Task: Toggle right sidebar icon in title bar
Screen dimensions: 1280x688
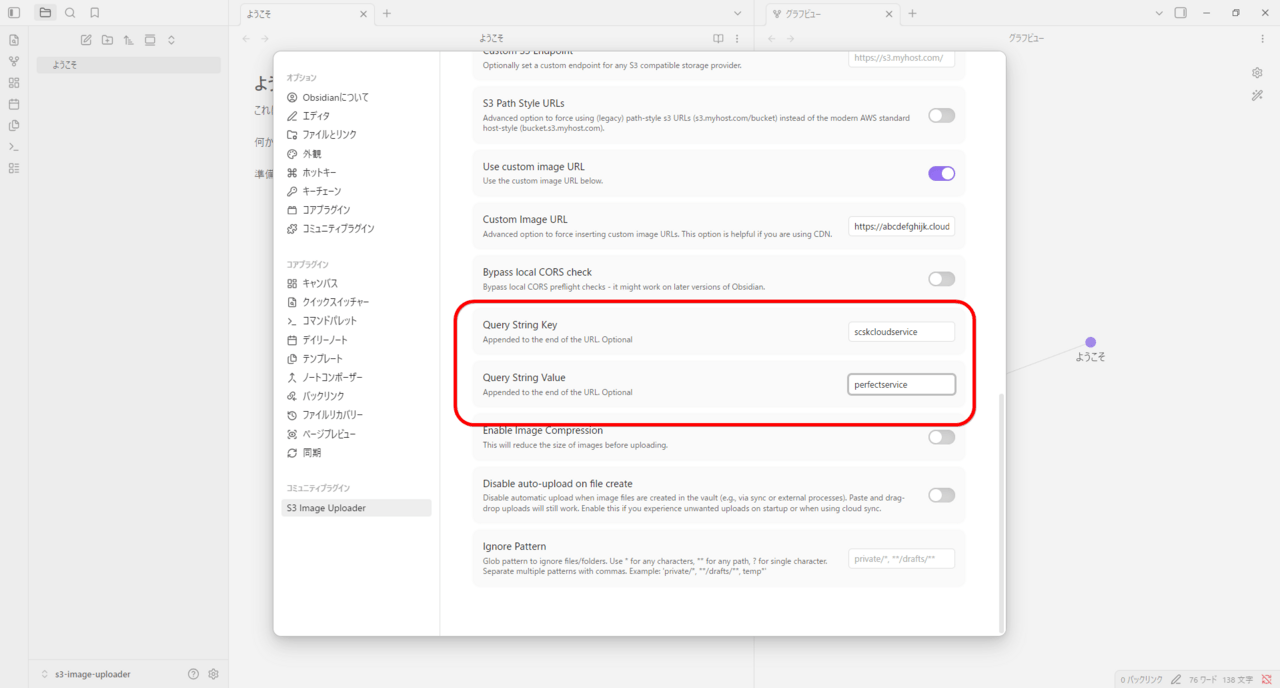Action: pos(1181,13)
